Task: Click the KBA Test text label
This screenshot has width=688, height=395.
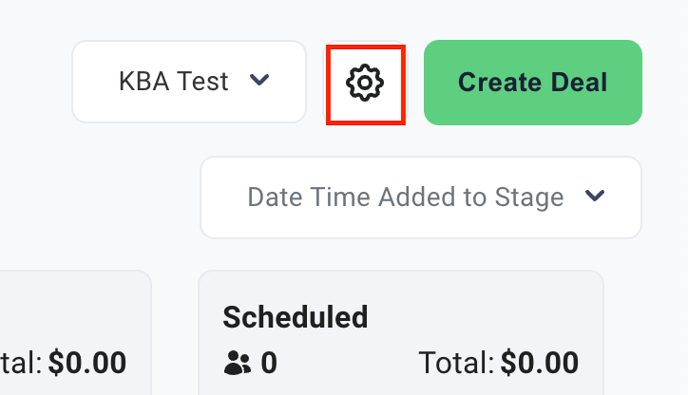Action: coord(173,82)
